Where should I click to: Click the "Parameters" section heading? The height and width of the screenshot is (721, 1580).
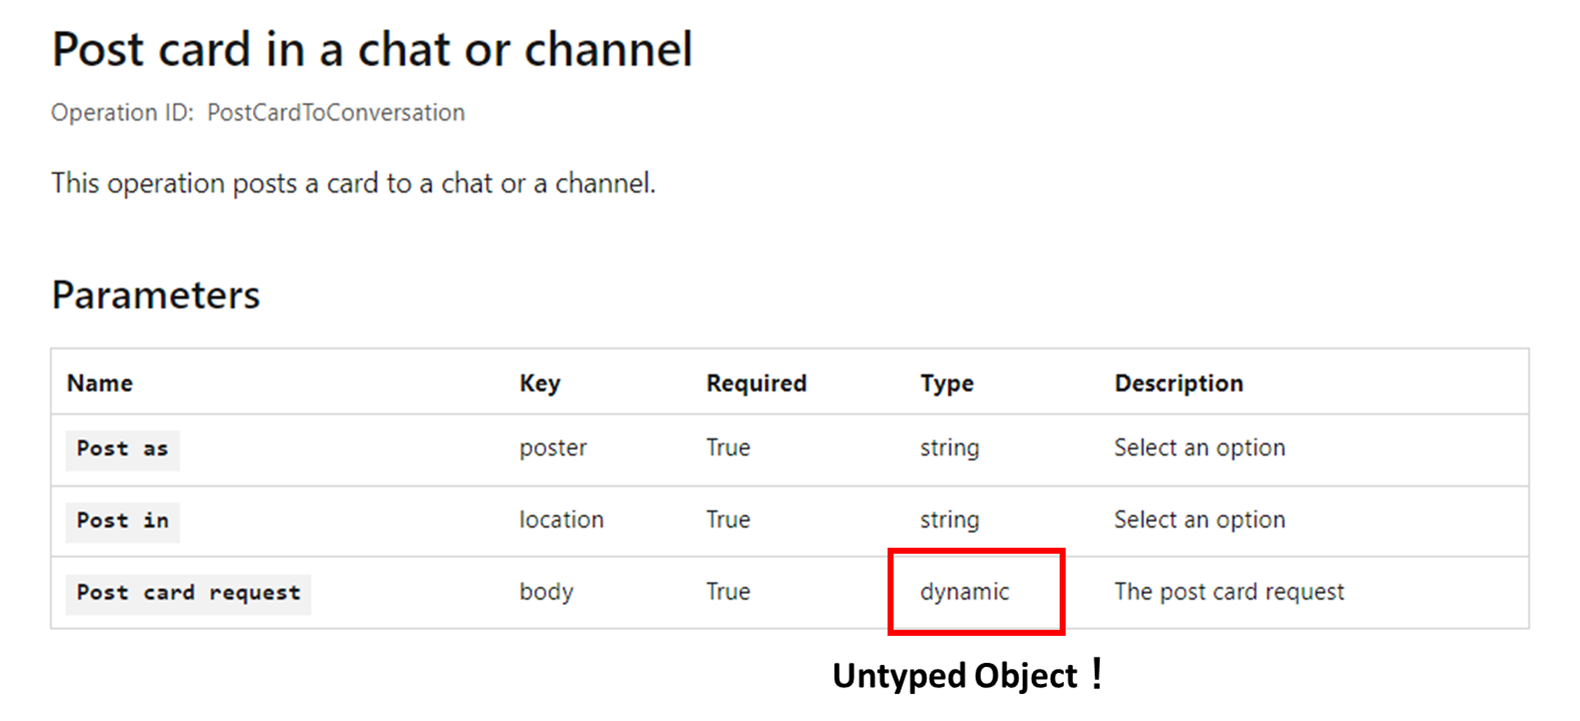156,295
